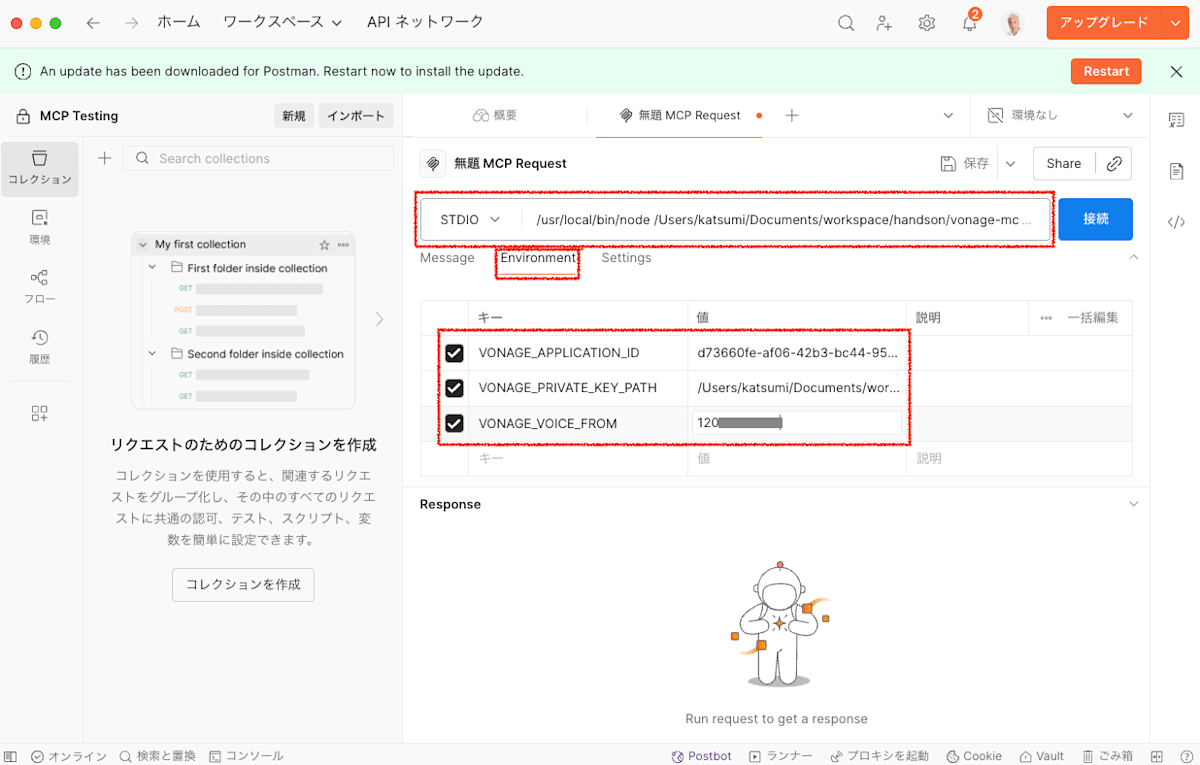Screen dimensions: 1200x765
Task: Go to next onboarding card arrow
Action: tap(379, 319)
